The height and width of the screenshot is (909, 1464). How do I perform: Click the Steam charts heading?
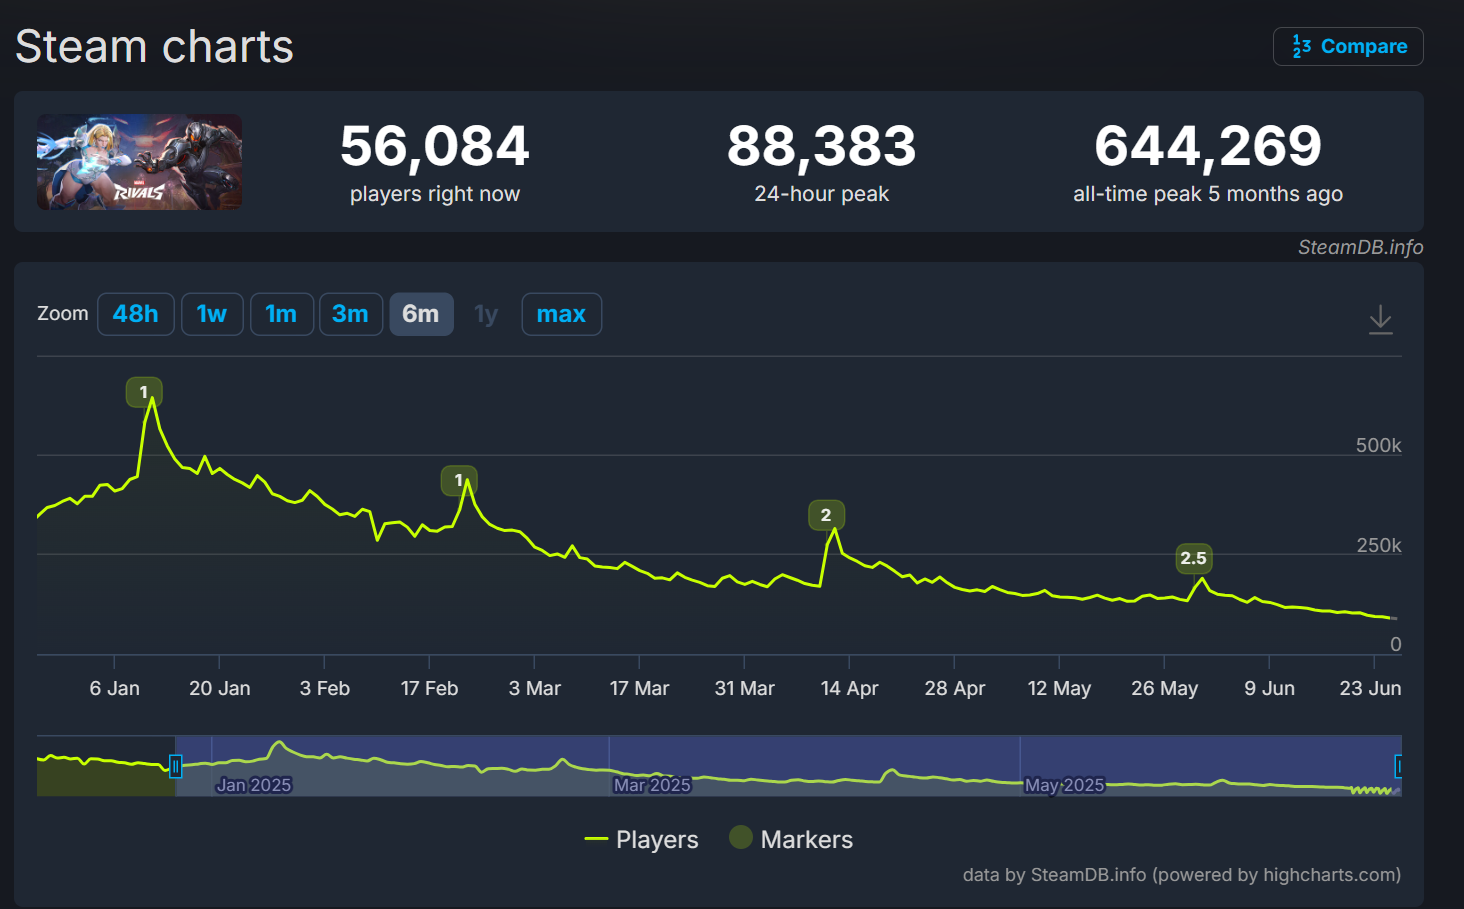pyautogui.click(x=154, y=47)
